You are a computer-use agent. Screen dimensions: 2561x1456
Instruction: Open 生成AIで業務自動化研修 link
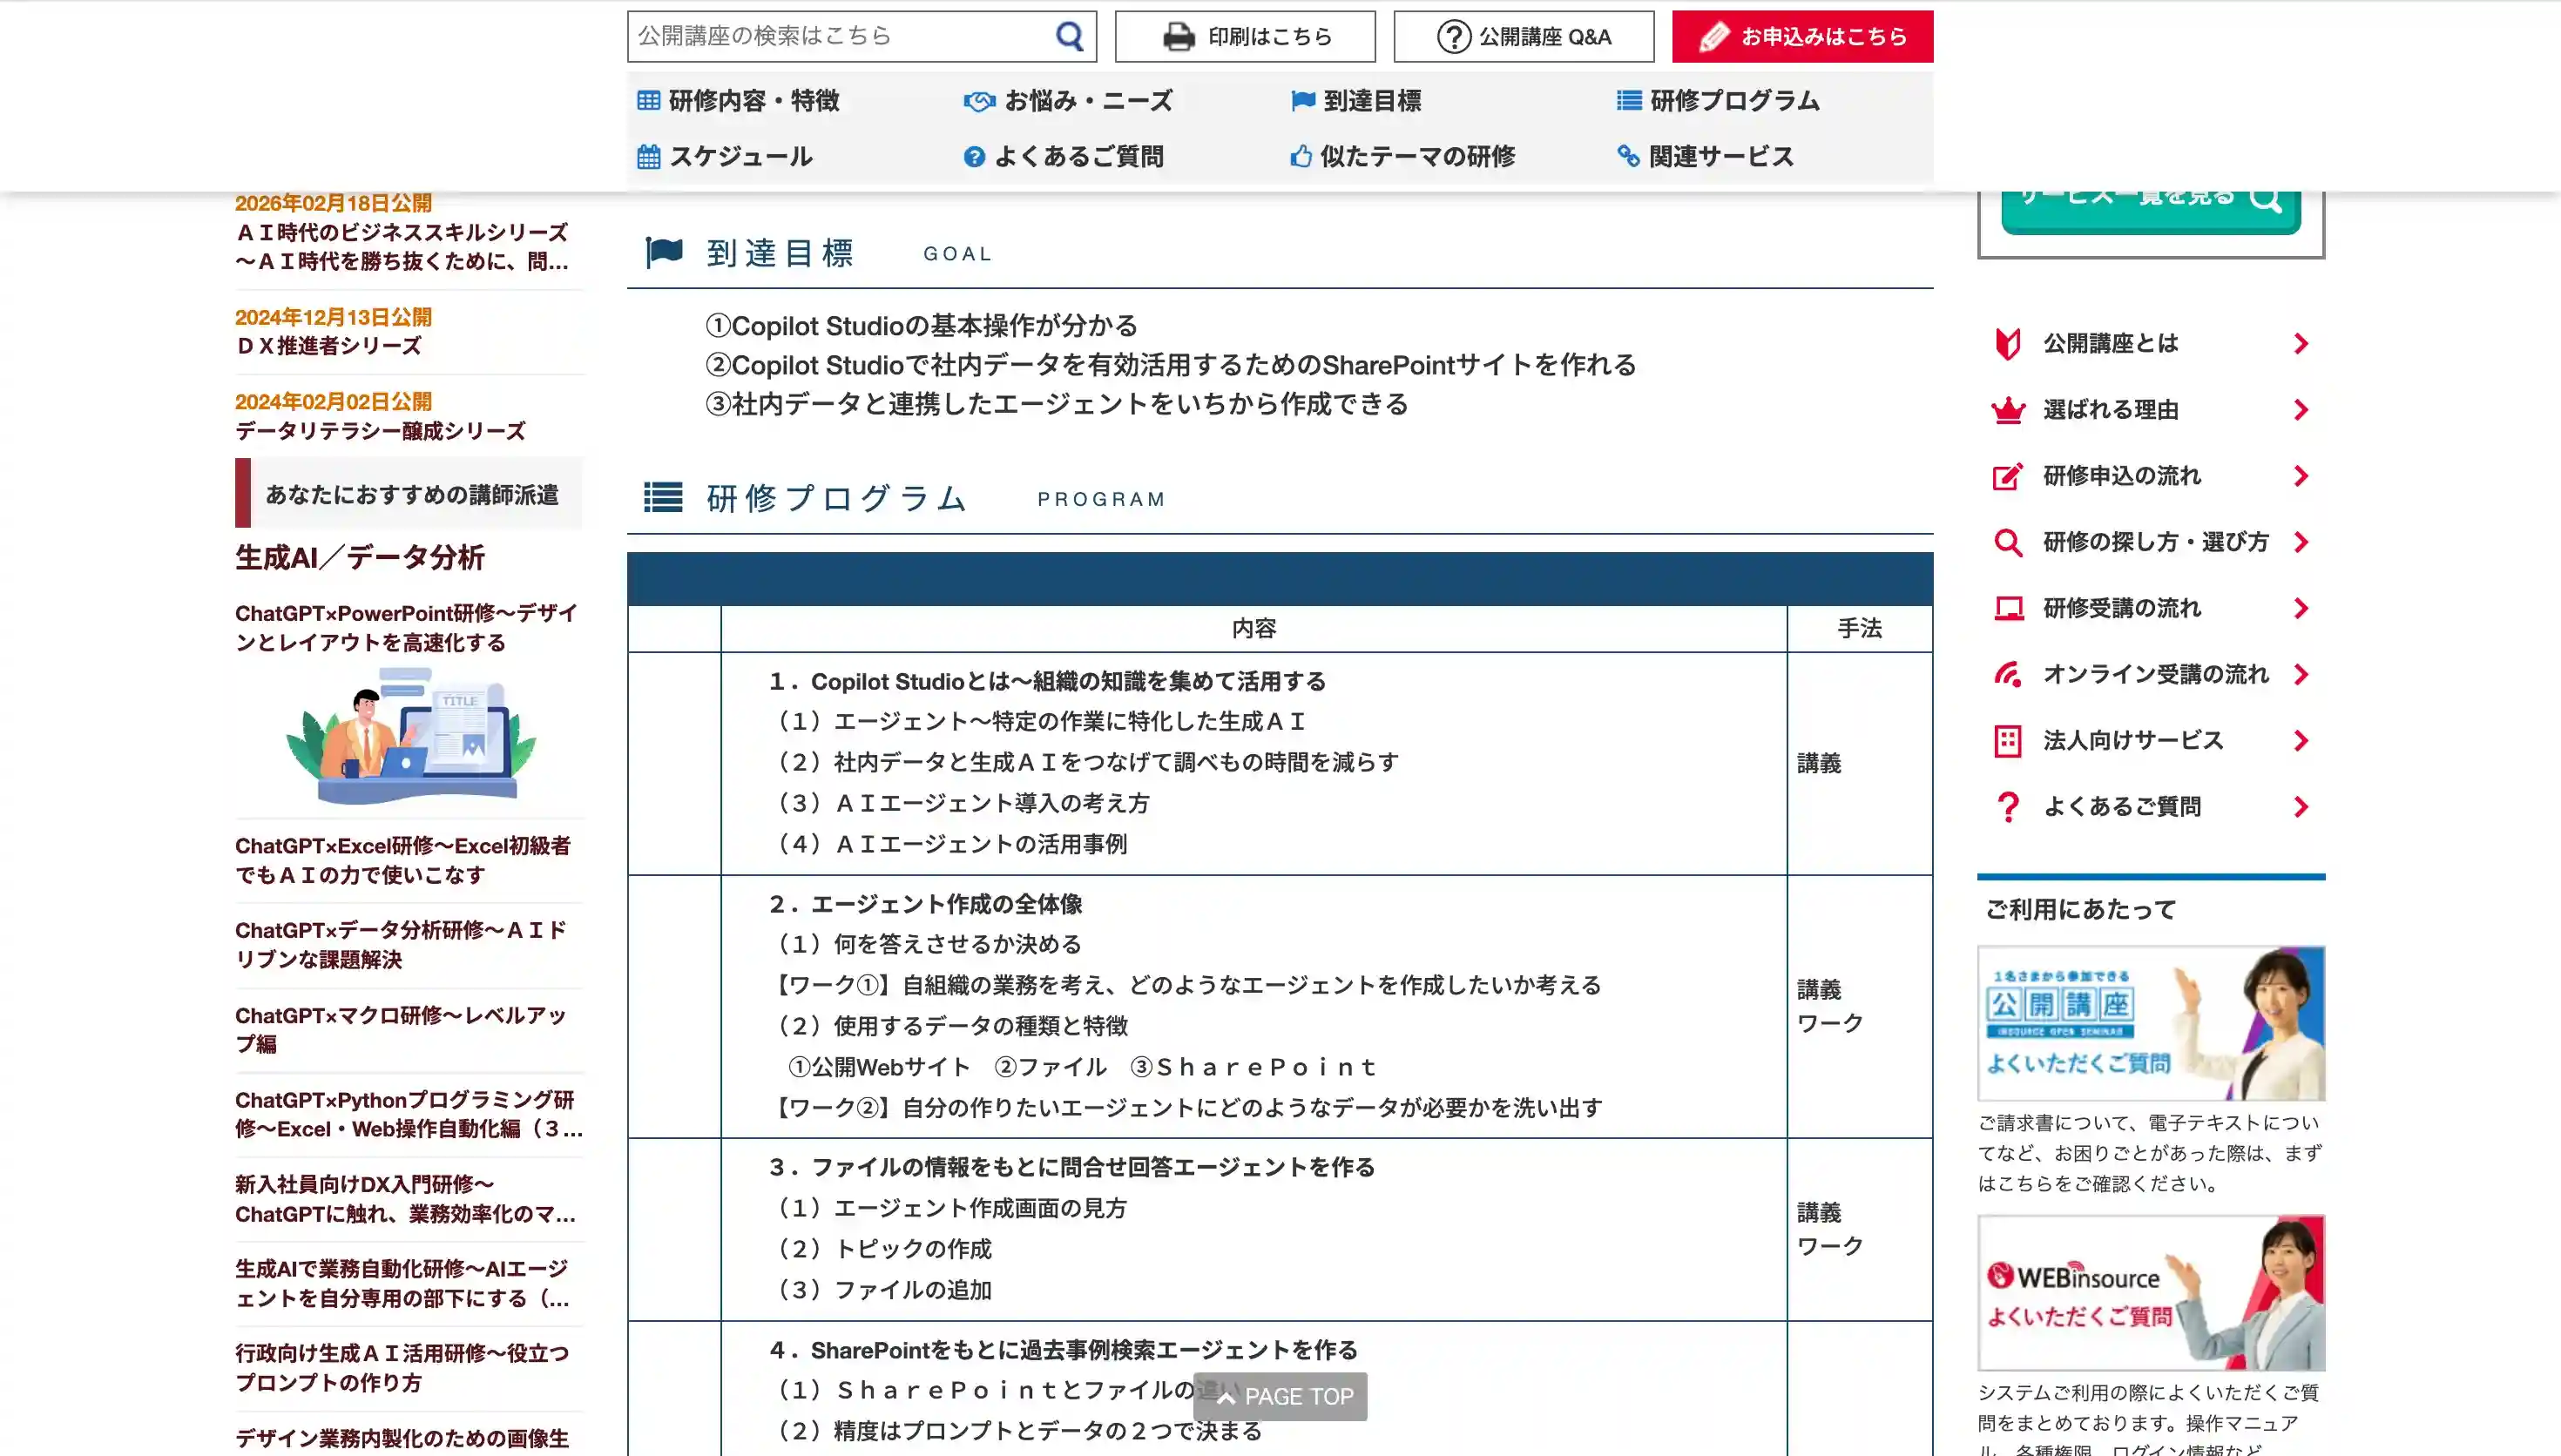coord(403,1284)
